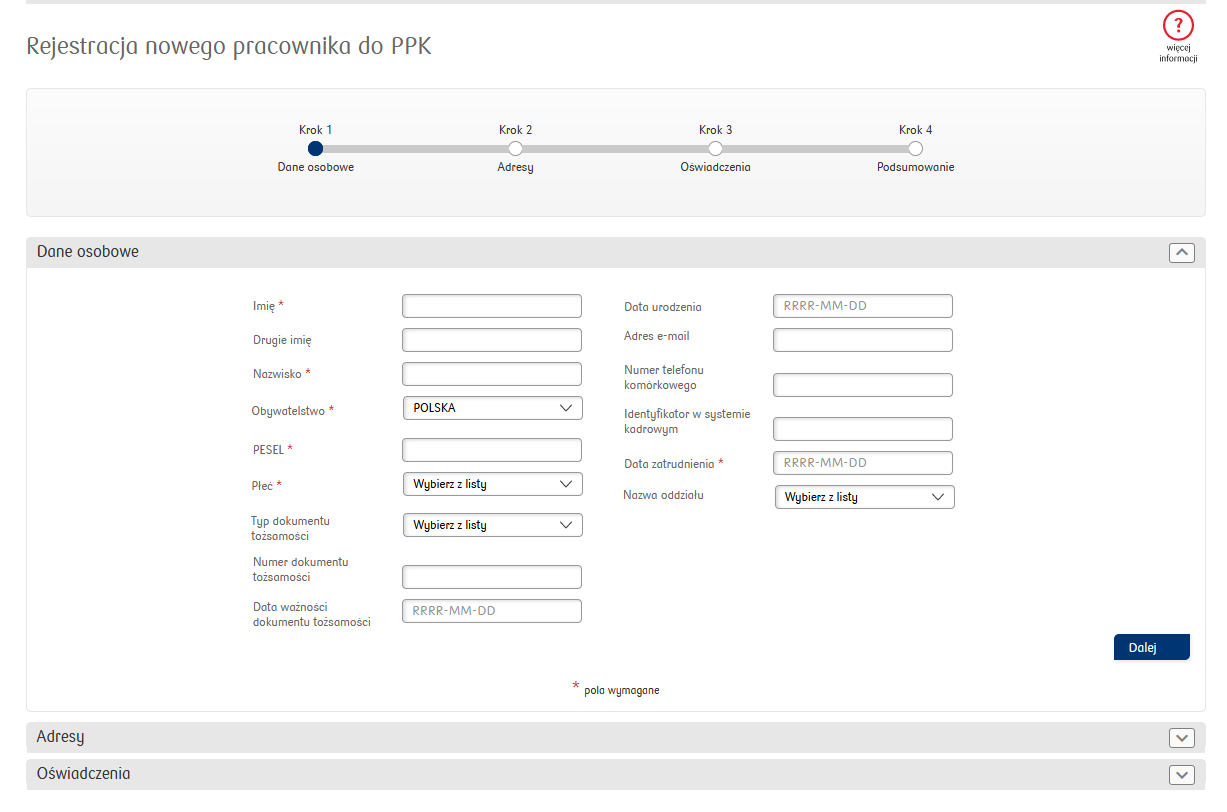
Task: Expand the Oświadczenia section arrow
Action: pyautogui.click(x=1182, y=775)
